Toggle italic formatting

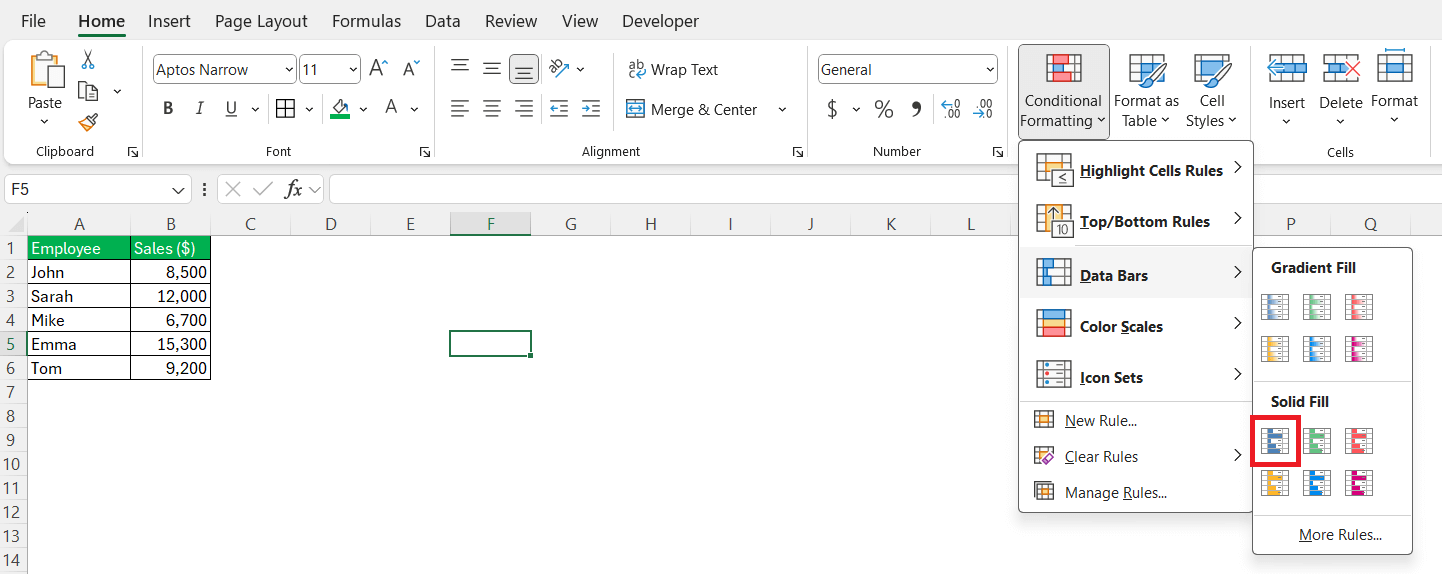click(199, 109)
